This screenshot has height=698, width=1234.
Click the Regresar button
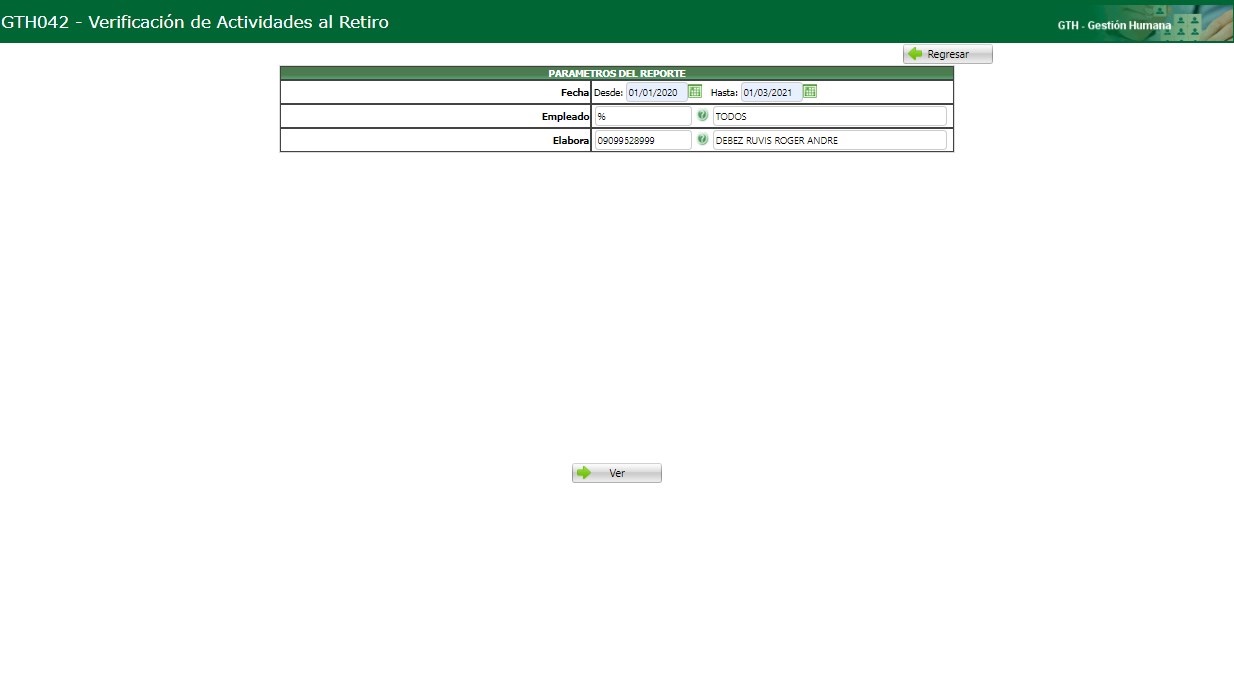948,54
